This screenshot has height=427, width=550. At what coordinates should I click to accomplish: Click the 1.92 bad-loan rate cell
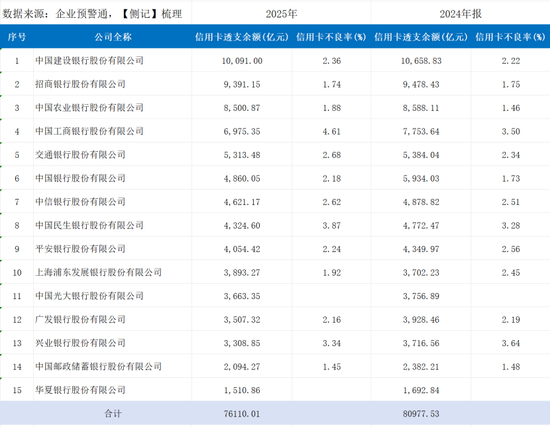(332, 273)
